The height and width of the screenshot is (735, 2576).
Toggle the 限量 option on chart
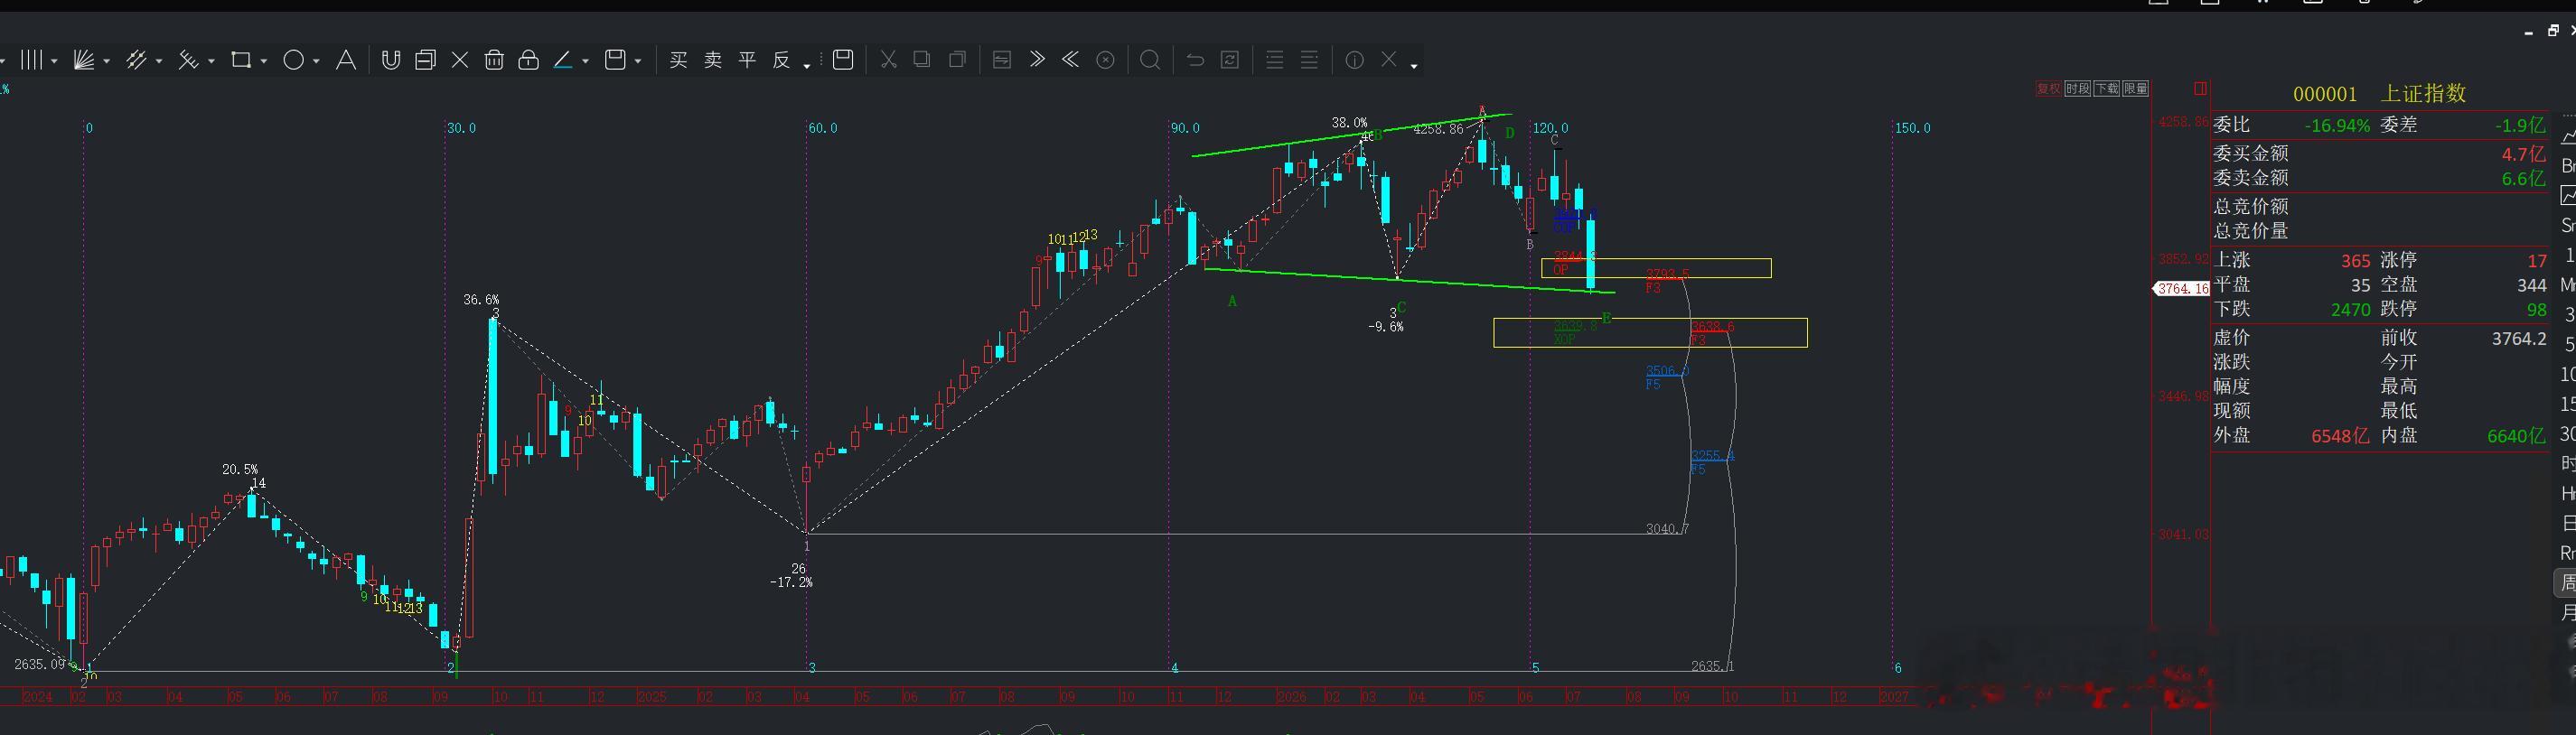(2135, 89)
